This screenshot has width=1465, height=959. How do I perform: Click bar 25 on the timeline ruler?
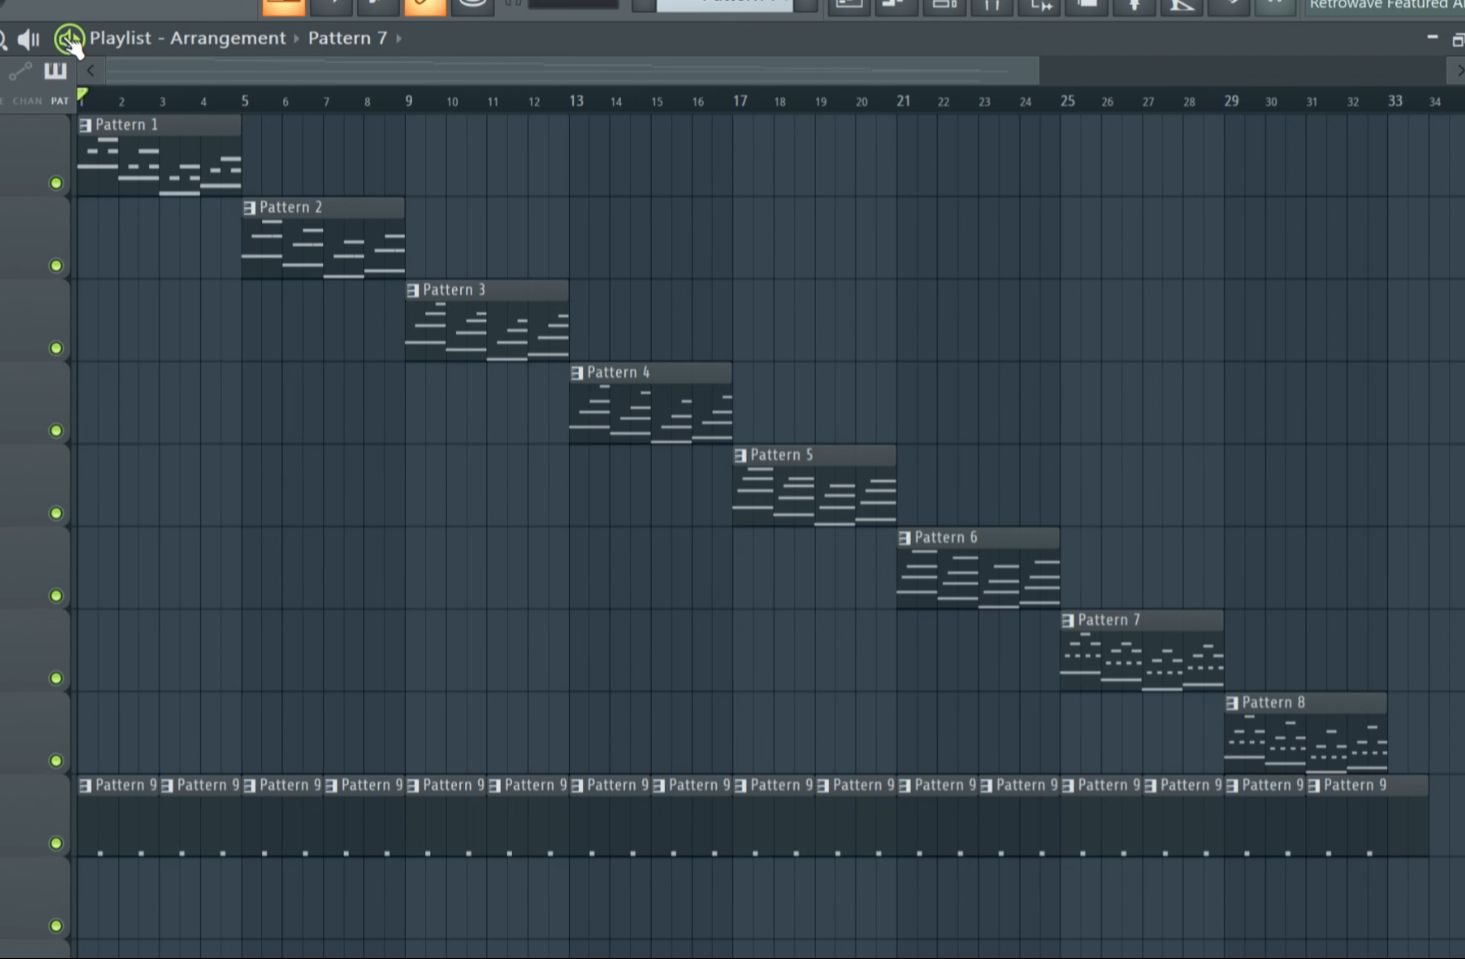pos(1068,101)
